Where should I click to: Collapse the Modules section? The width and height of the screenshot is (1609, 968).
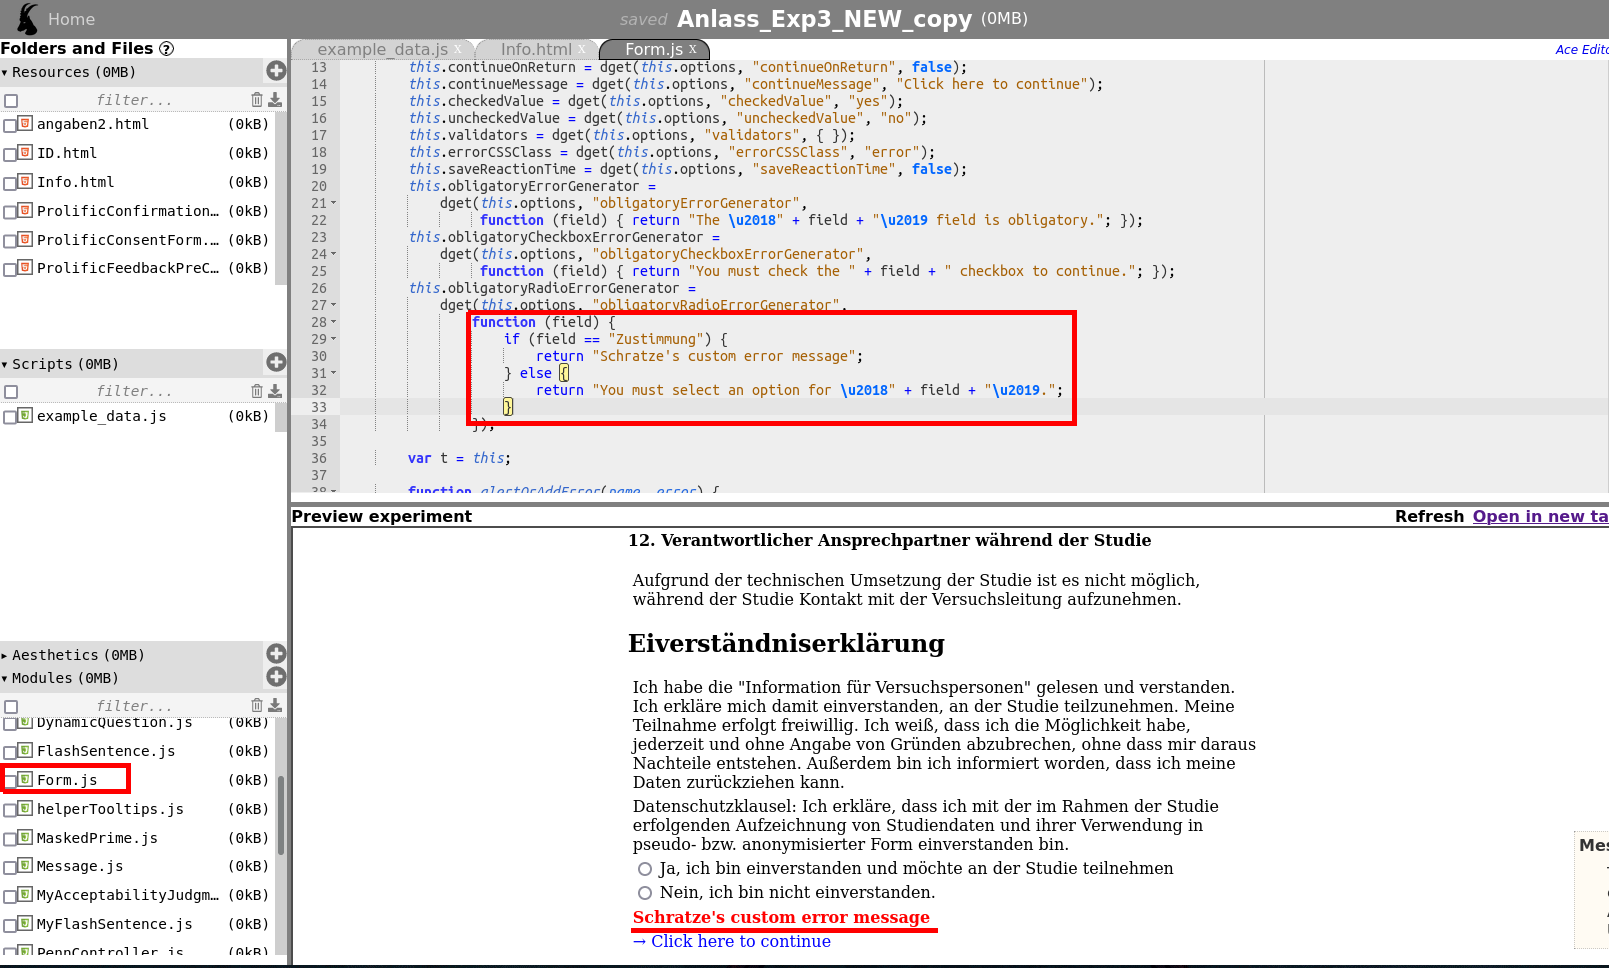point(5,679)
